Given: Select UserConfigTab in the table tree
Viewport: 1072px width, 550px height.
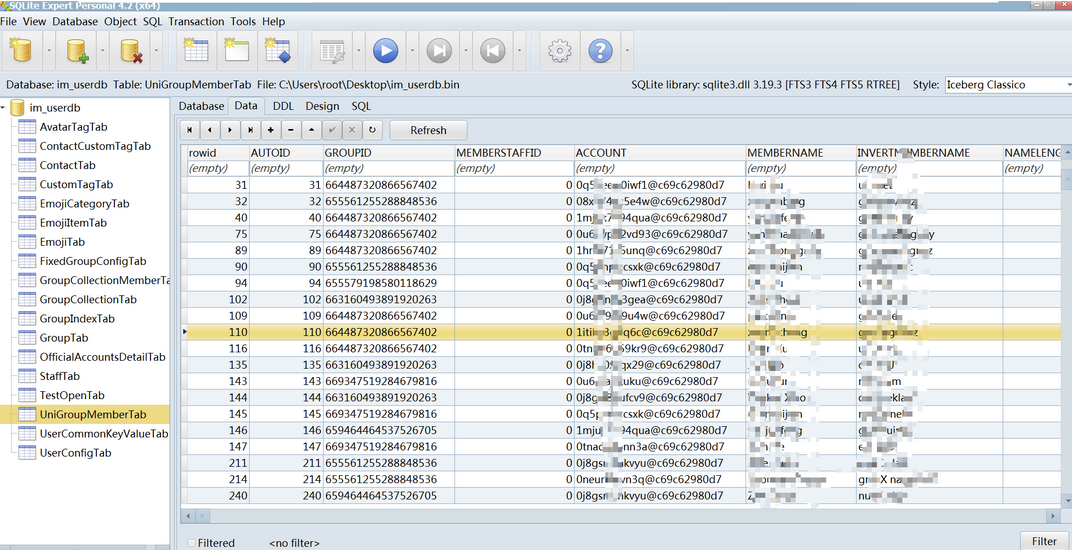Looking at the screenshot, I should click(75, 453).
